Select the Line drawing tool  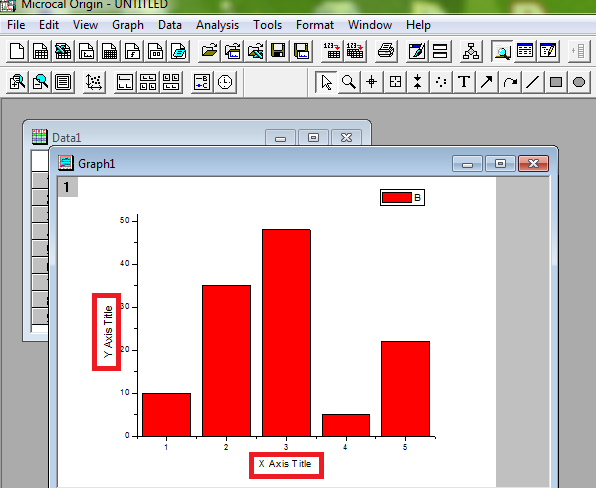[x=533, y=82]
